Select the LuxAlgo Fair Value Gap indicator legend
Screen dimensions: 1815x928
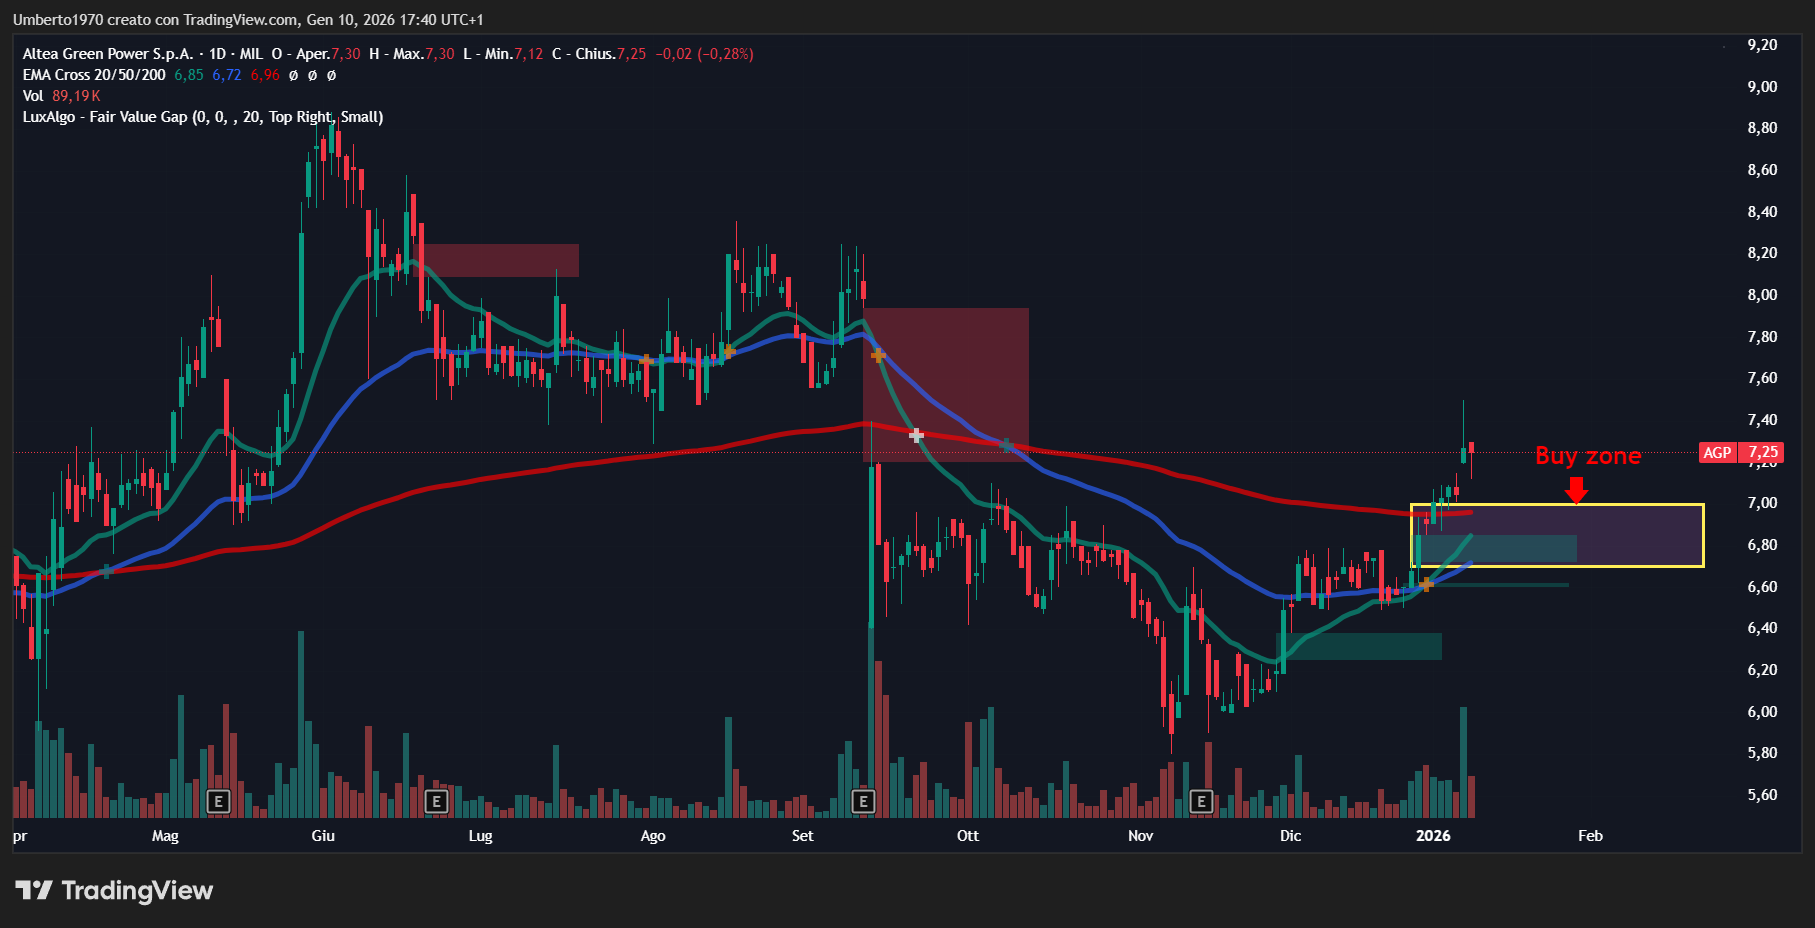tap(202, 117)
